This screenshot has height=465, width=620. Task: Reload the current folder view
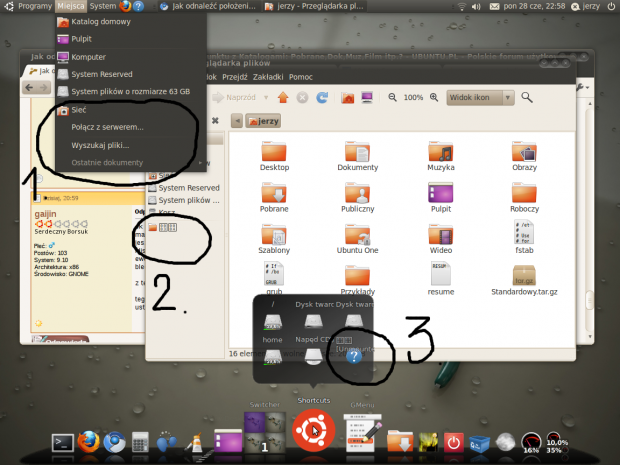322,97
